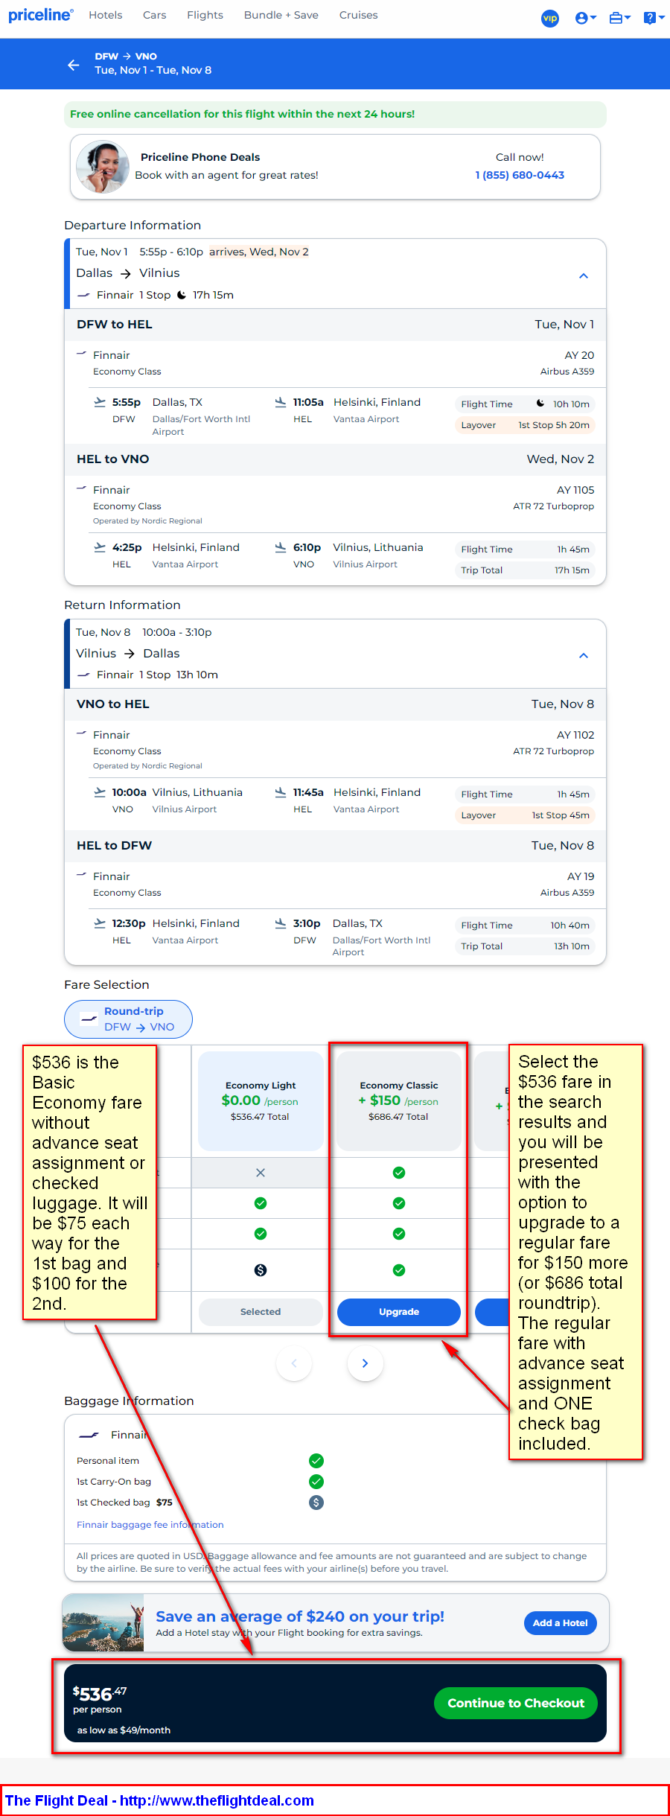Click the Add a Hotel button
This screenshot has height=1816, width=670.
(560, 1623)
